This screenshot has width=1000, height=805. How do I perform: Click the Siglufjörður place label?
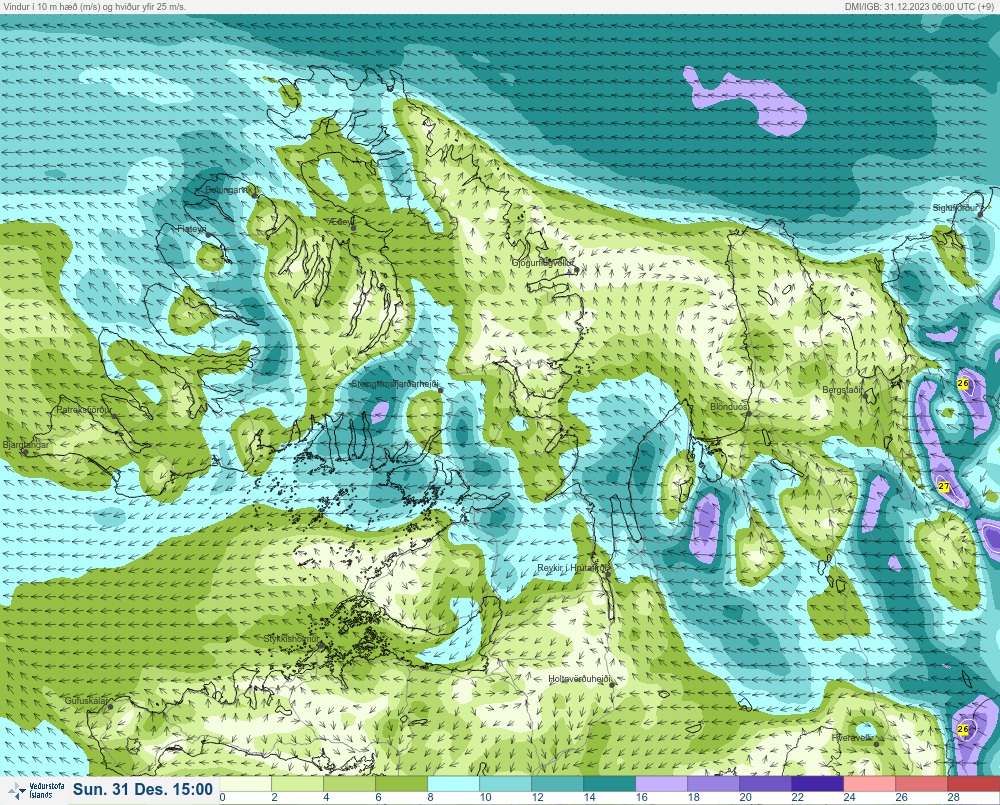pos(955,208)
